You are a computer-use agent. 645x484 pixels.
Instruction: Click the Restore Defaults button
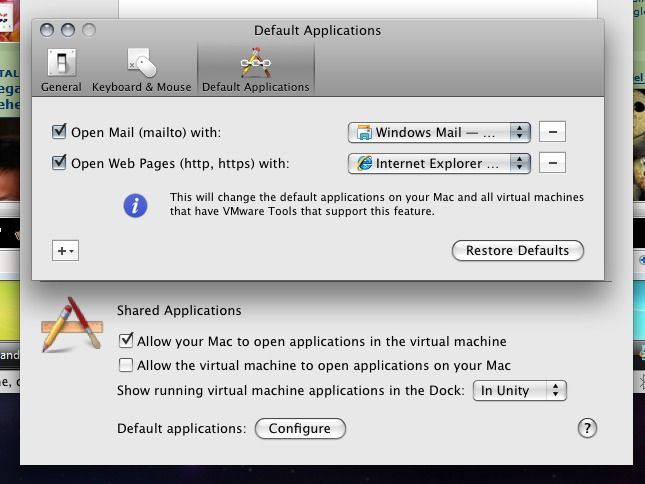[517, 250]
